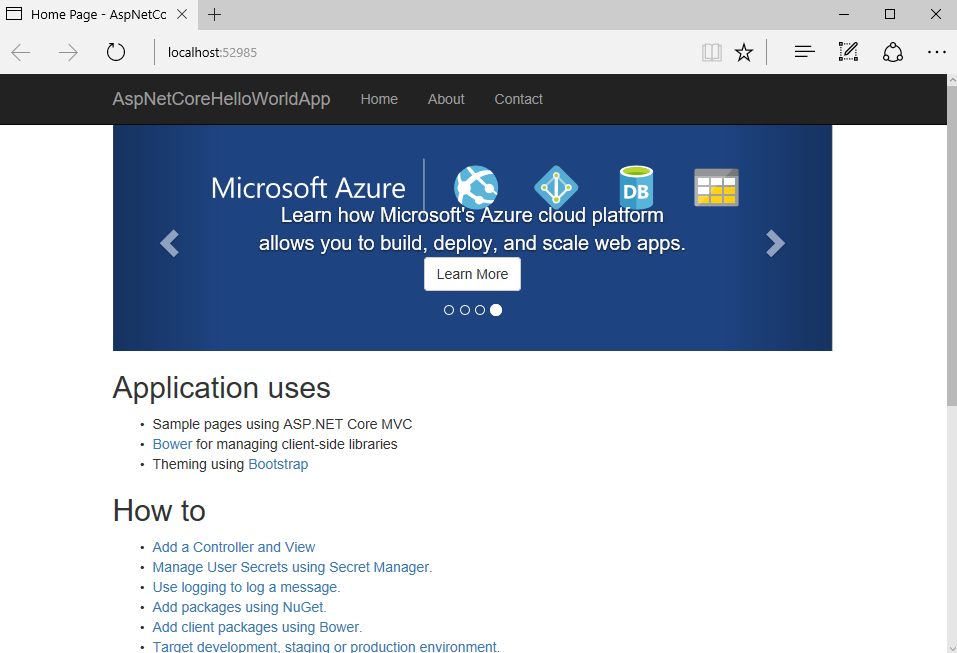Select the second carousel indicator dot

[464, 310]
